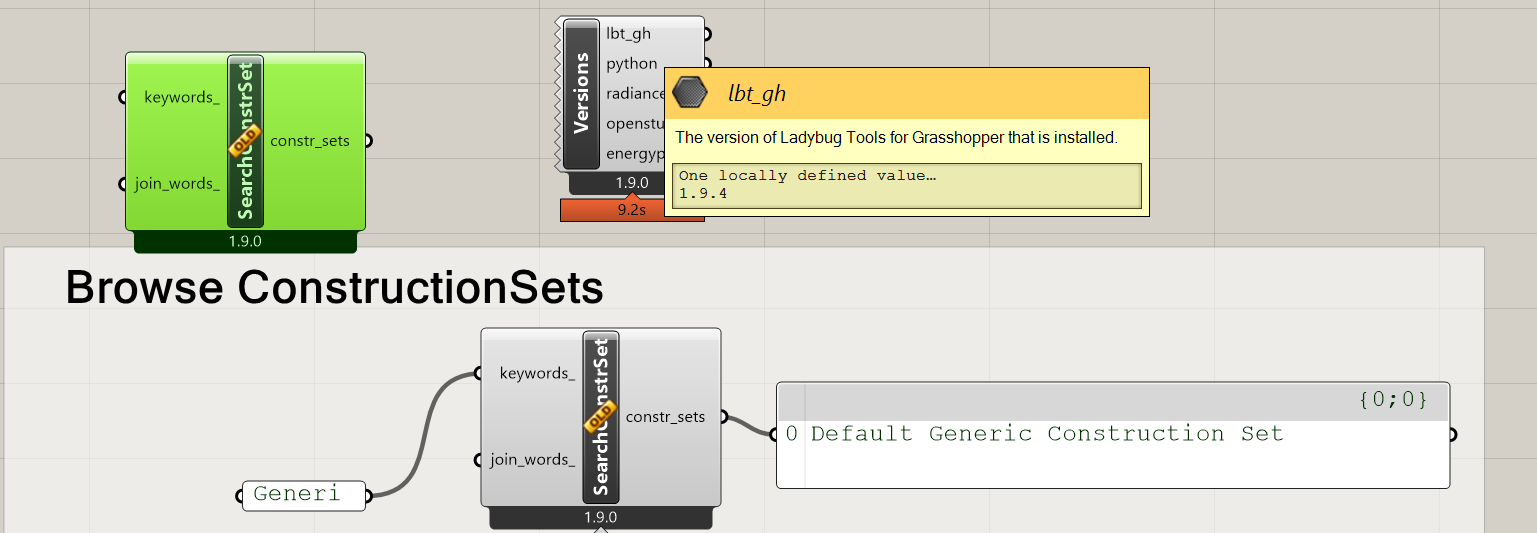Click output grip of Construction Set panel
1537x533 pixels.
[1452, 435]
